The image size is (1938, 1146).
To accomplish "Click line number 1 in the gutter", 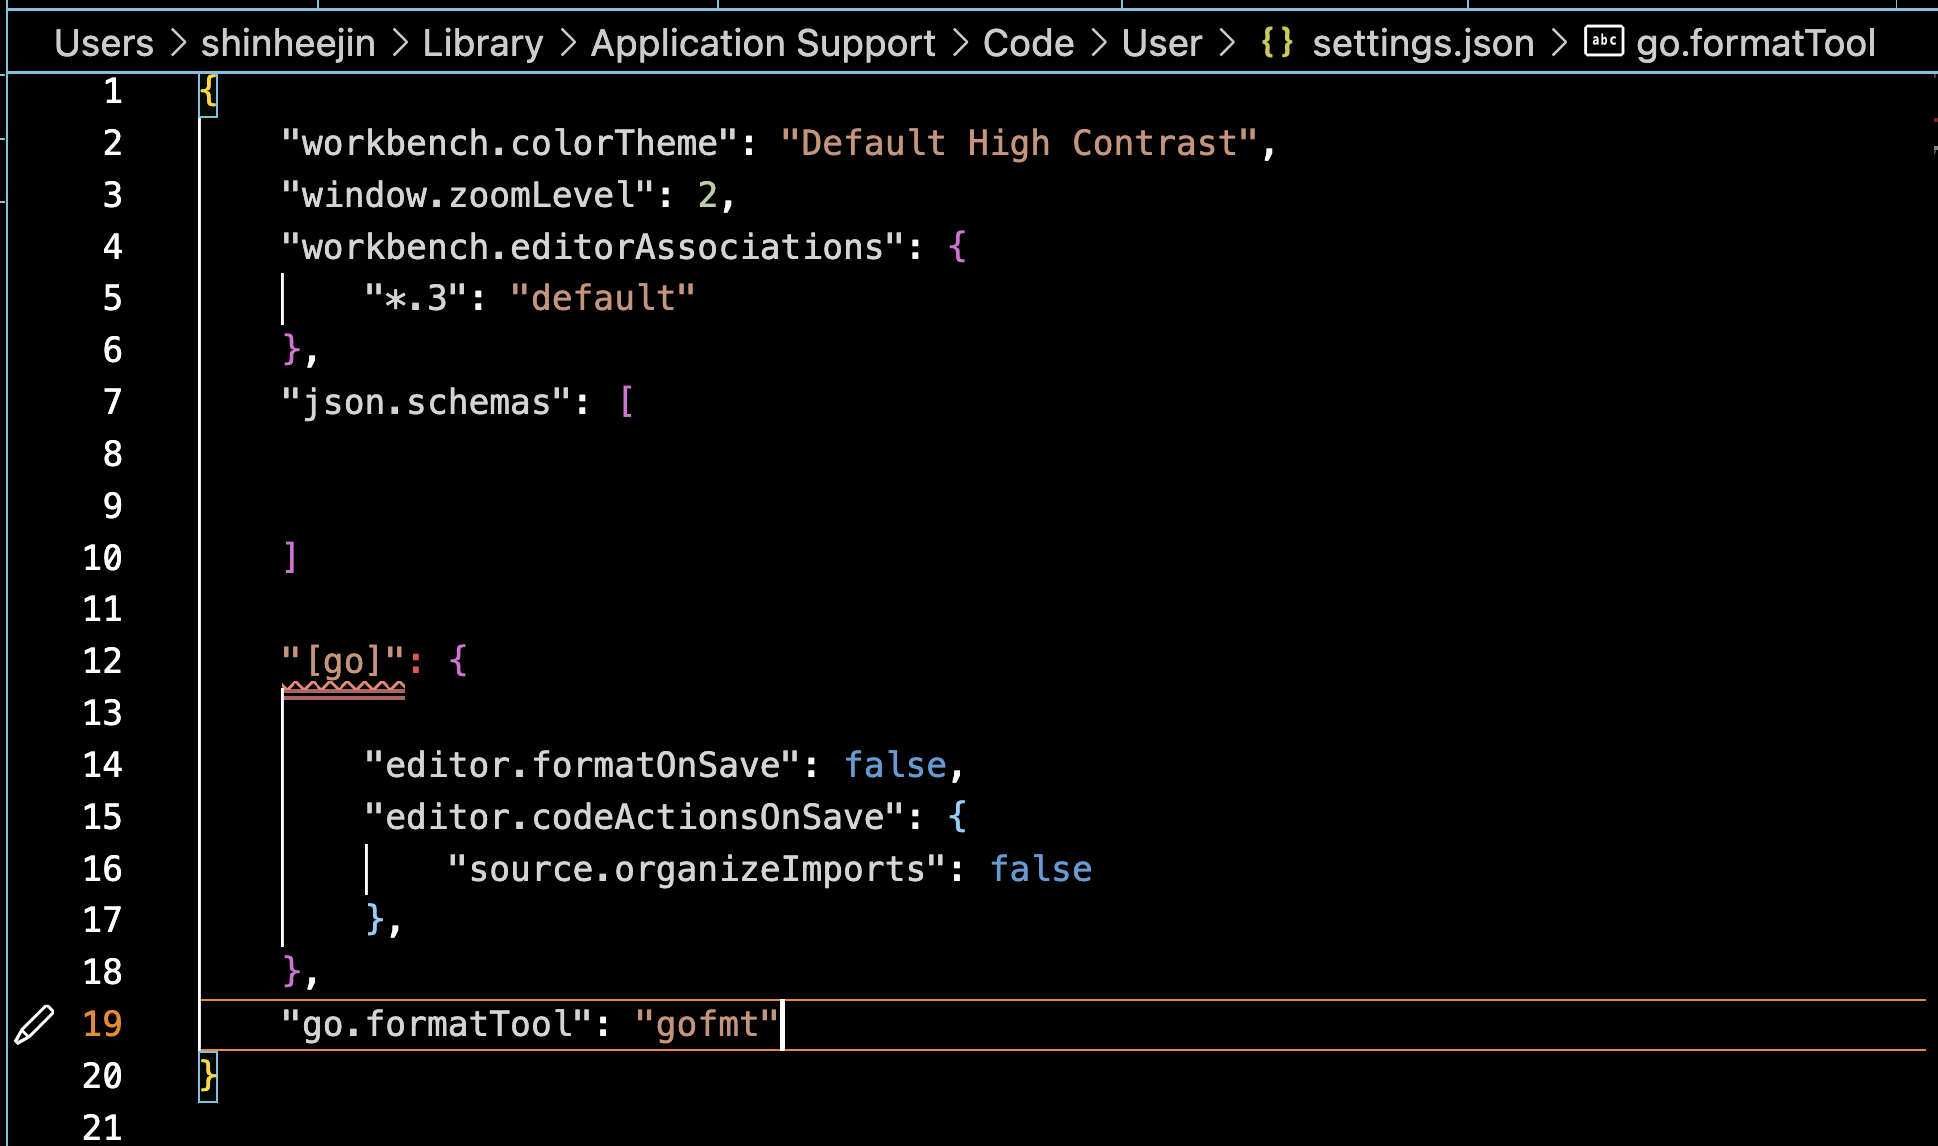I will [x=113, y=91].
